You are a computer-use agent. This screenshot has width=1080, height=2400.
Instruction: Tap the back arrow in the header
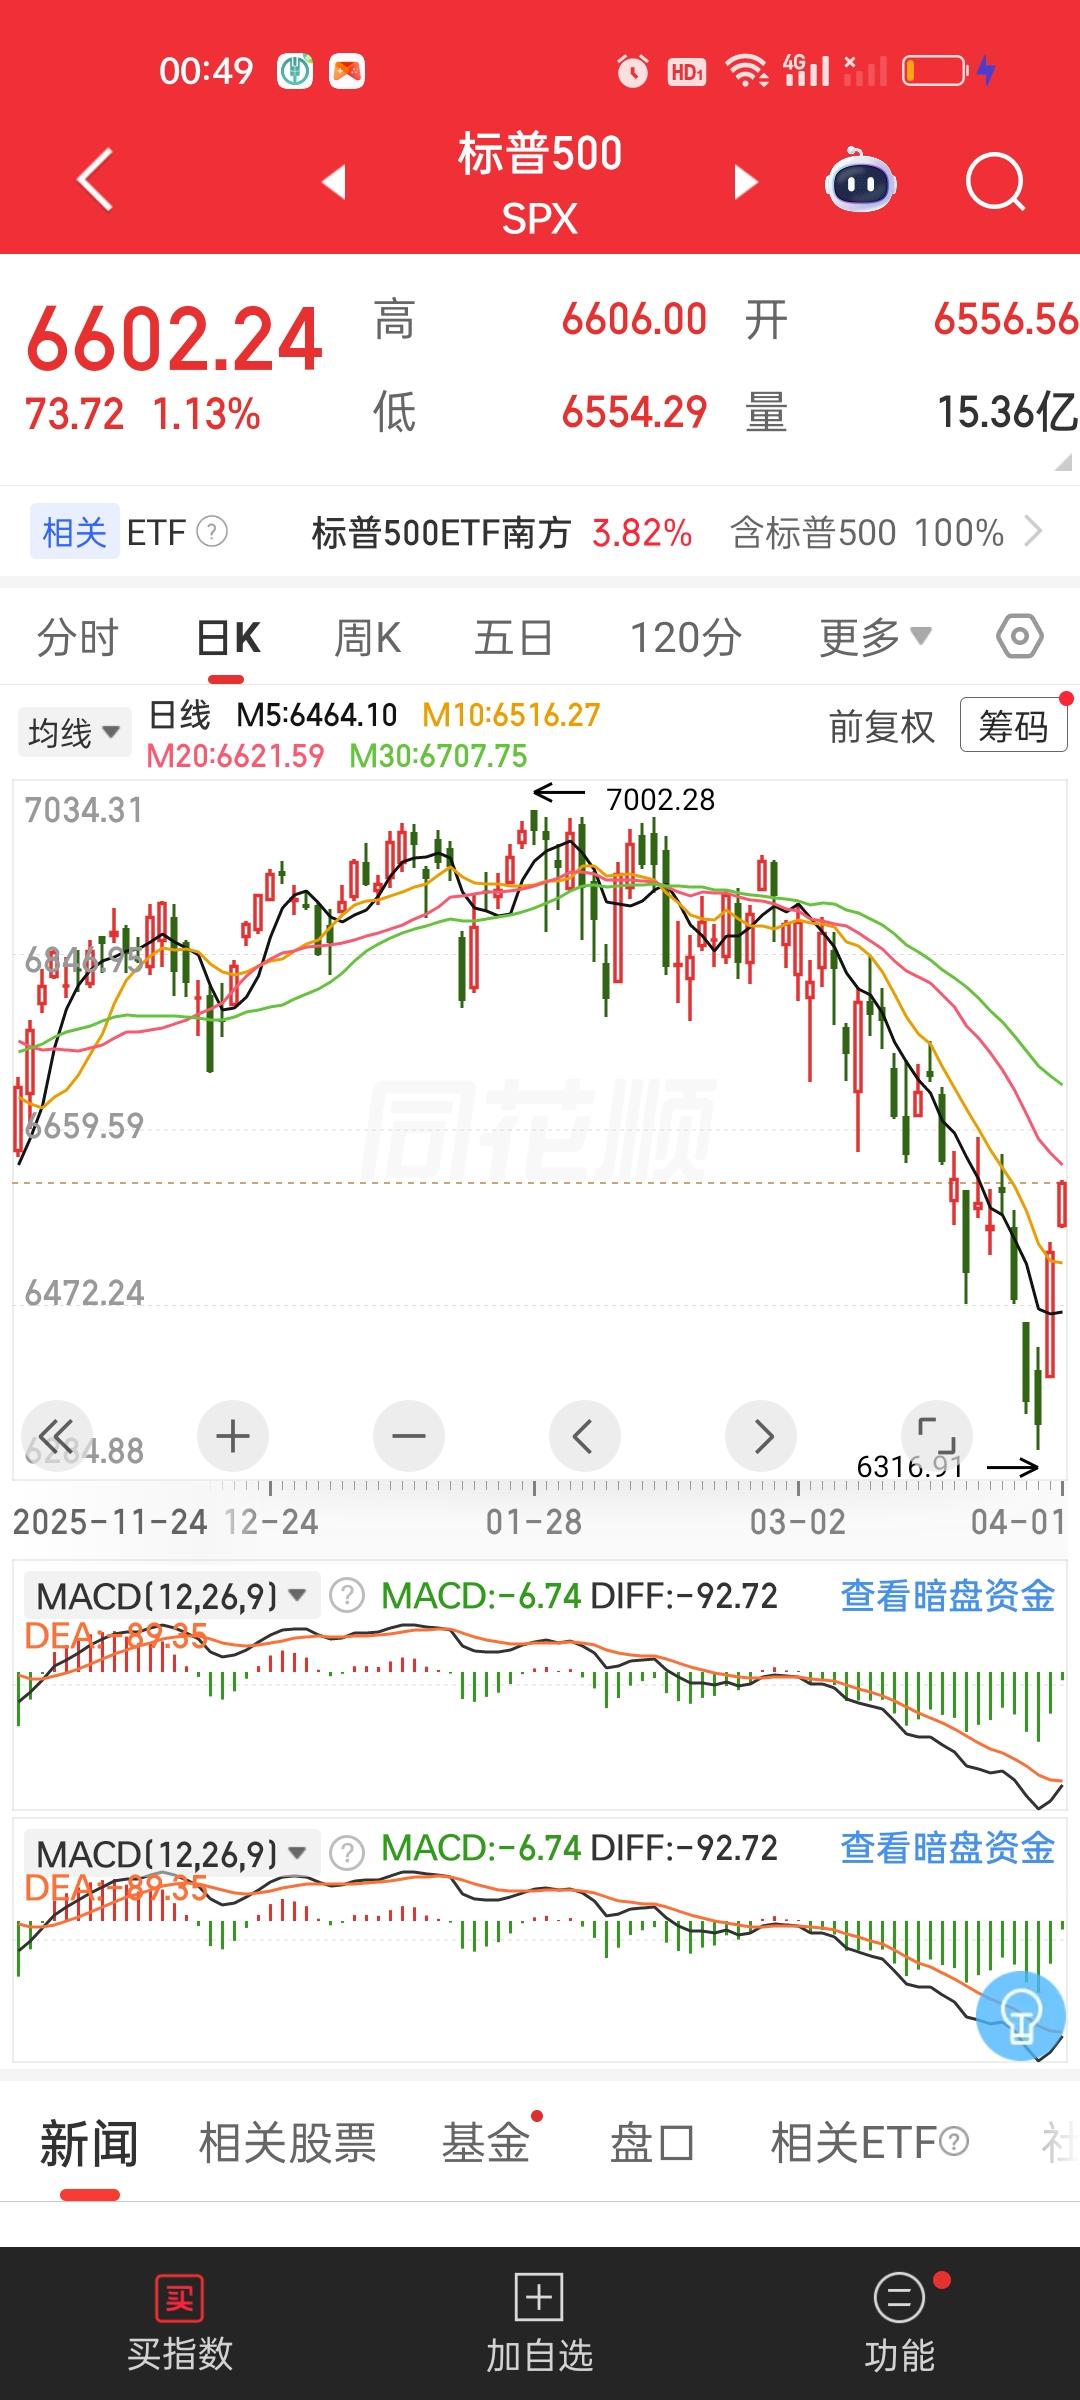coord(96,180)
